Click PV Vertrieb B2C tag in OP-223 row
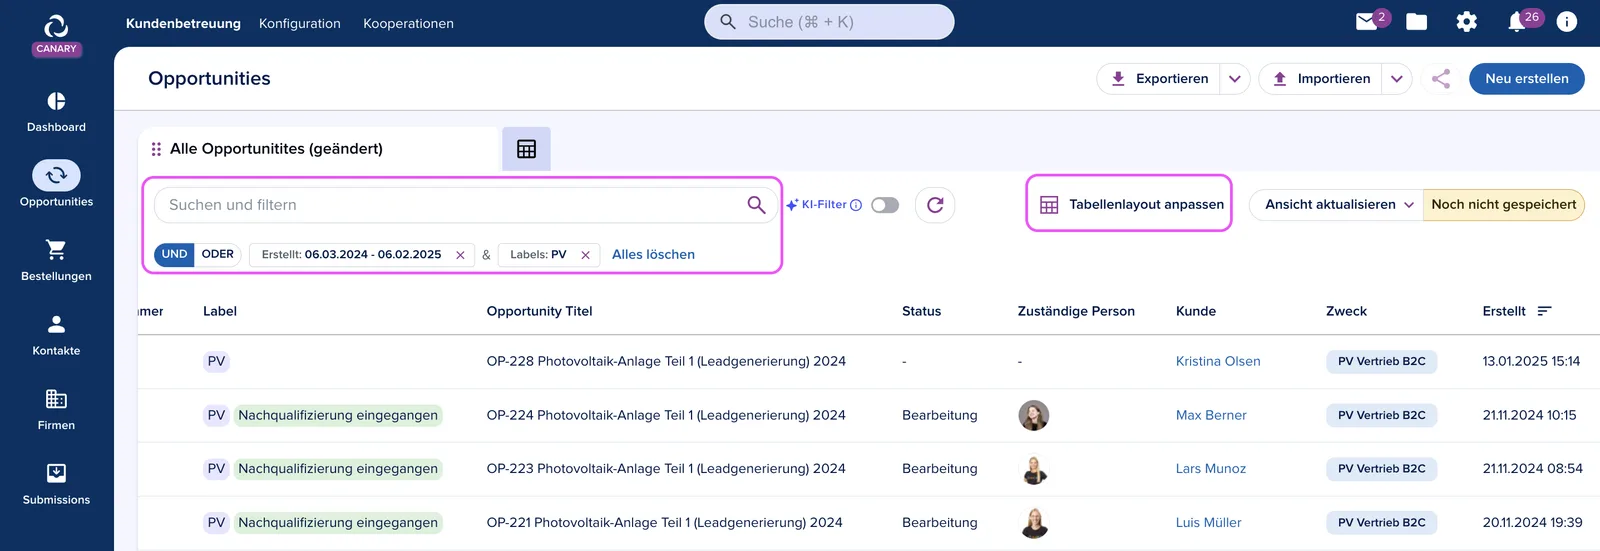The width and height of the screenshot is (1600, 551). pos(1381,469)
